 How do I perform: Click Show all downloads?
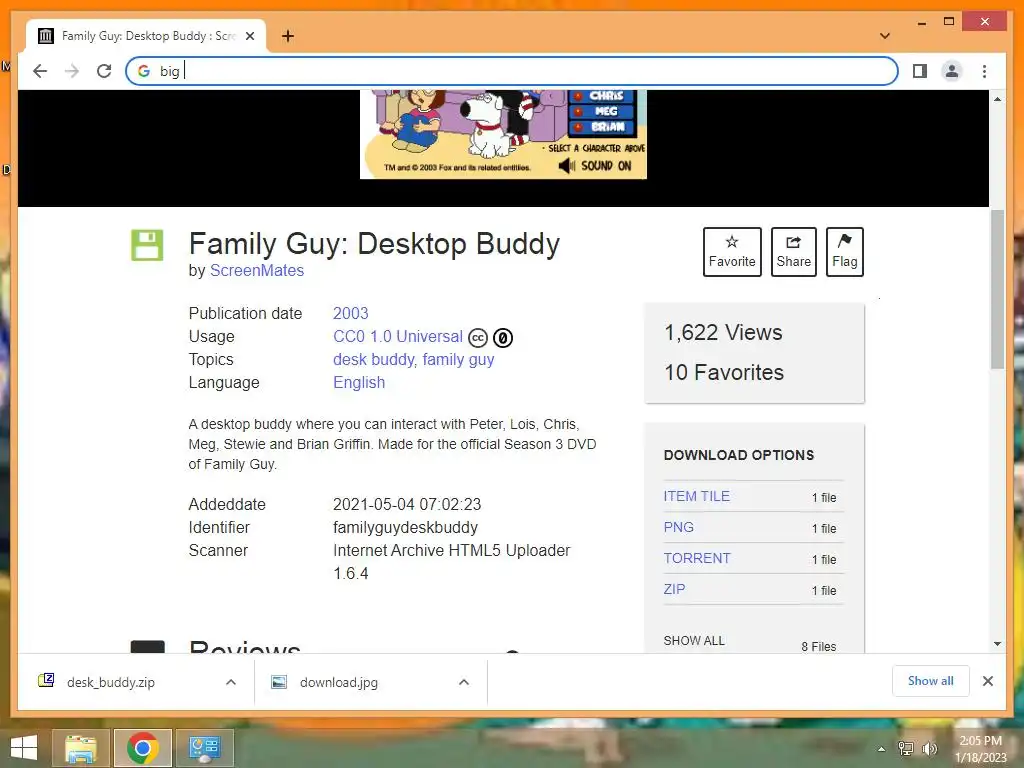[x=931, y=681]
